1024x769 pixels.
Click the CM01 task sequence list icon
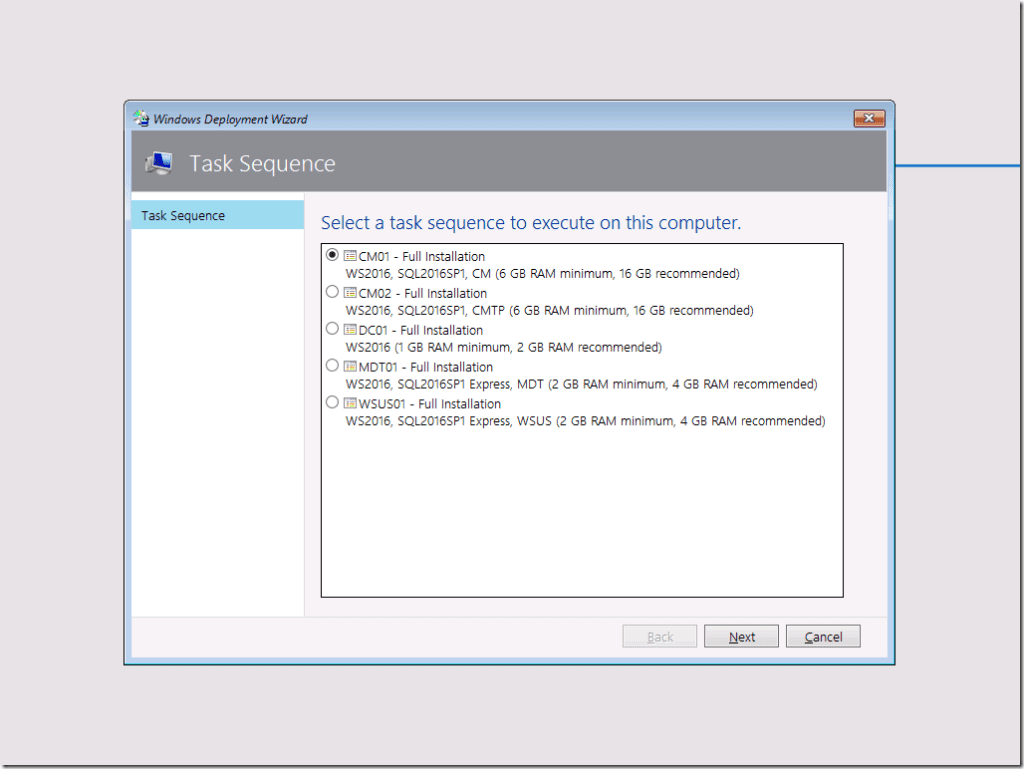(350, 256)
